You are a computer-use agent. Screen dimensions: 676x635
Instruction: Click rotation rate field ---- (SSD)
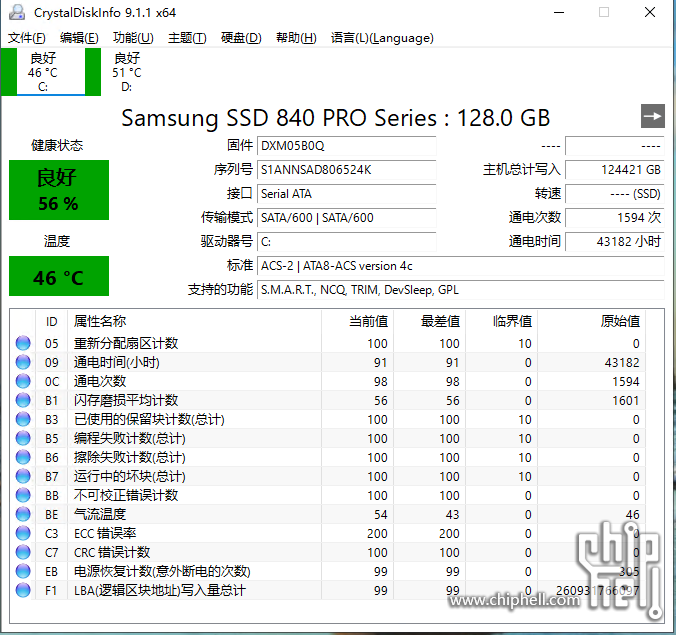click(615, 194)
